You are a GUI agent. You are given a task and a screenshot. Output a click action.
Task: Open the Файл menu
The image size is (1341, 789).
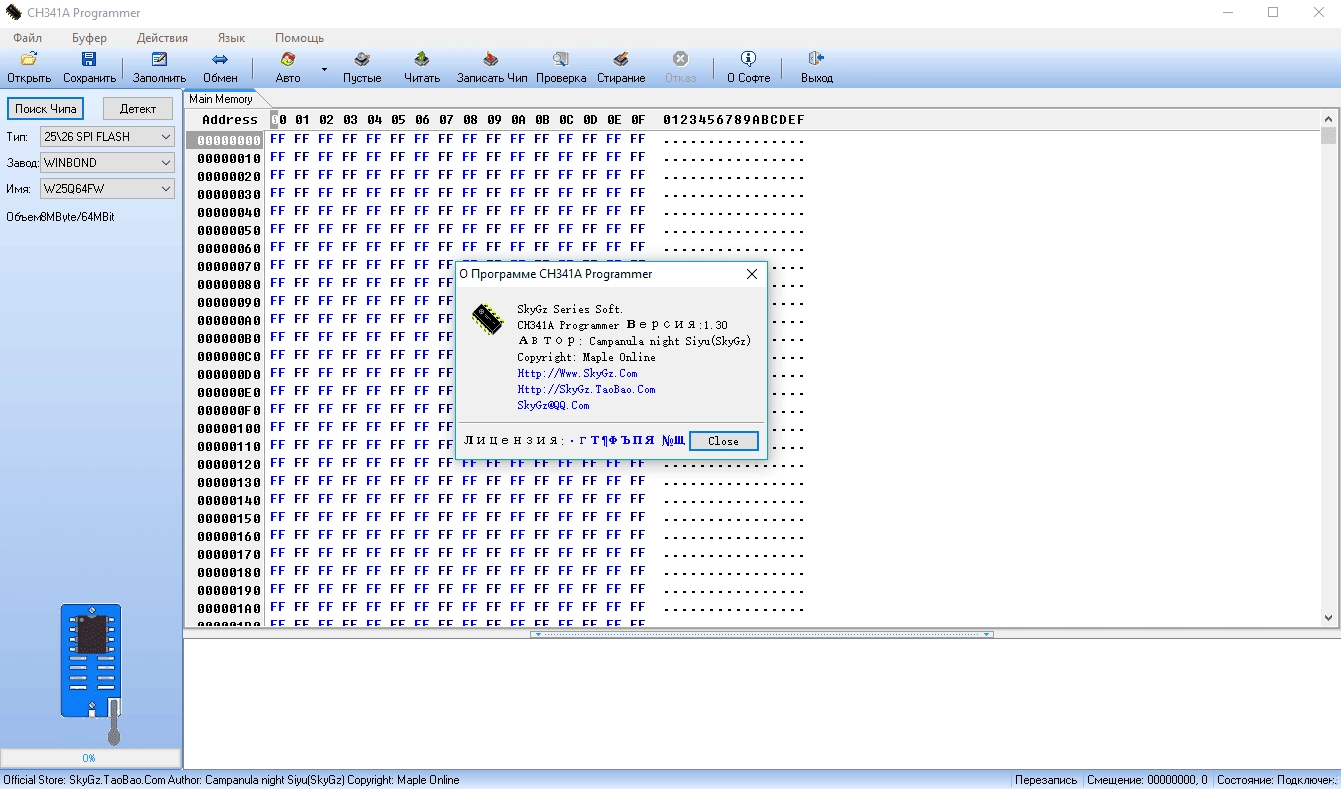[28, 38]
